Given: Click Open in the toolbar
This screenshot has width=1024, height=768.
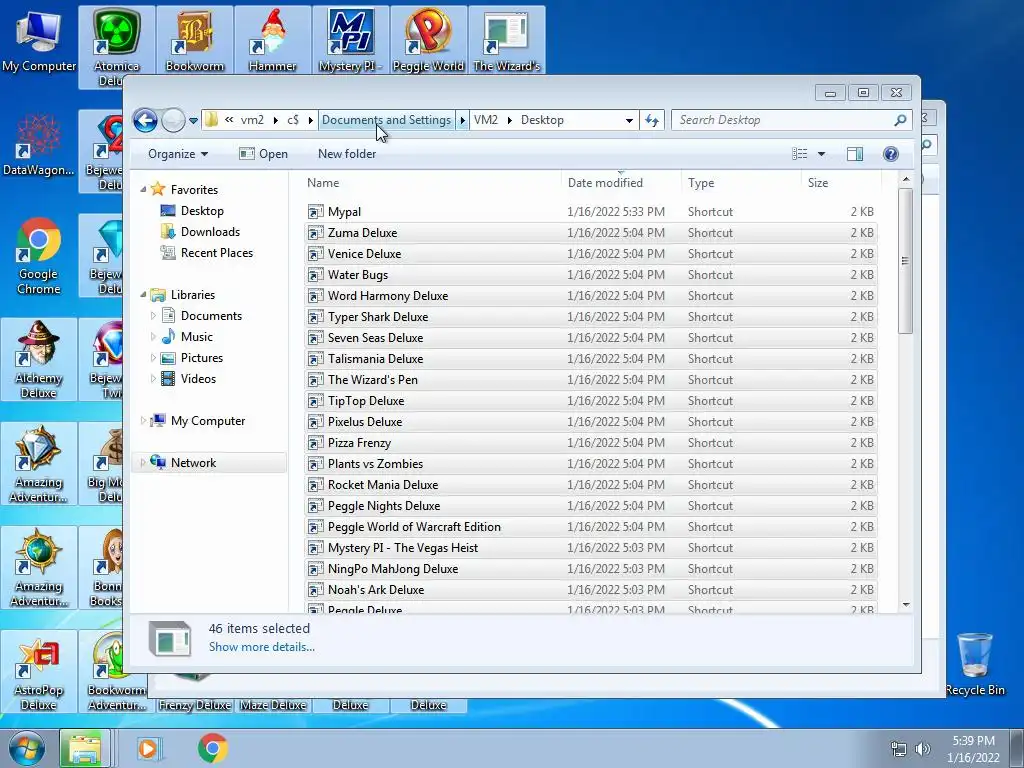Looking at the screenshot, I should [263, 154].
